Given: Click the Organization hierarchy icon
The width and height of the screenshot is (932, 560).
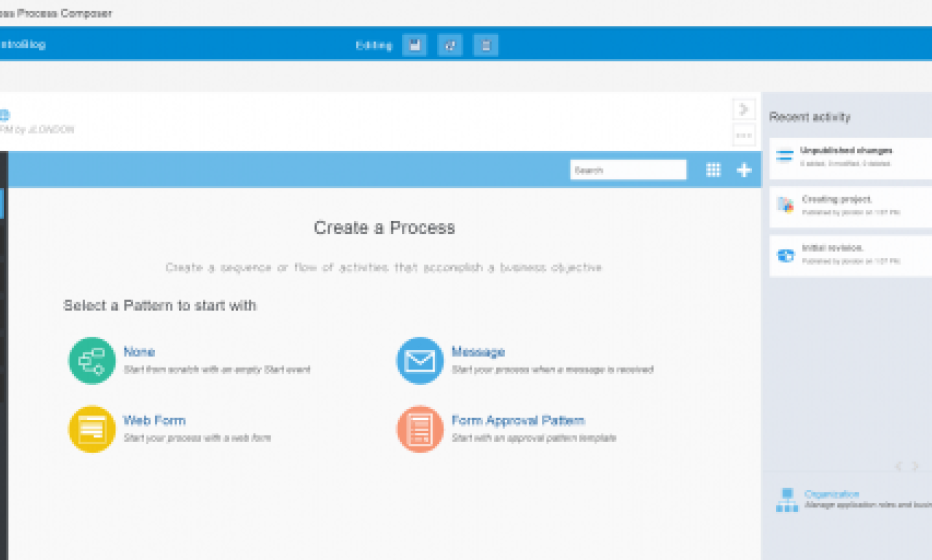Looking at the screenshot, I should pos(787,500).
